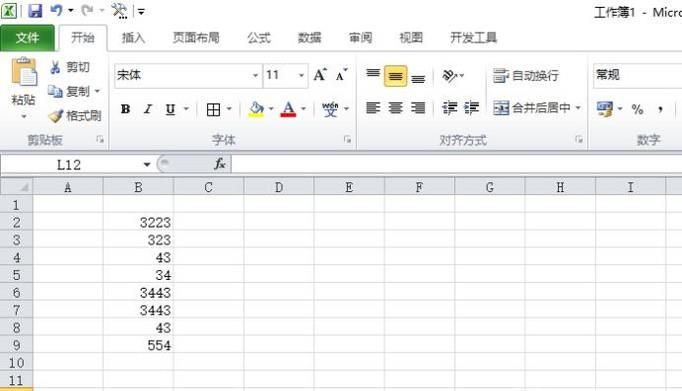
Task: Select column B header
Action: click(x=138, y=187)
